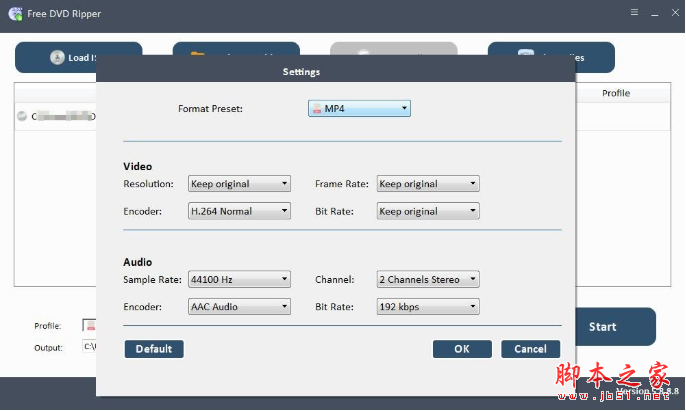The image size is (686, 412).
Task: Open the hamburger menu icon in the title bar
Action: [634, 12]
